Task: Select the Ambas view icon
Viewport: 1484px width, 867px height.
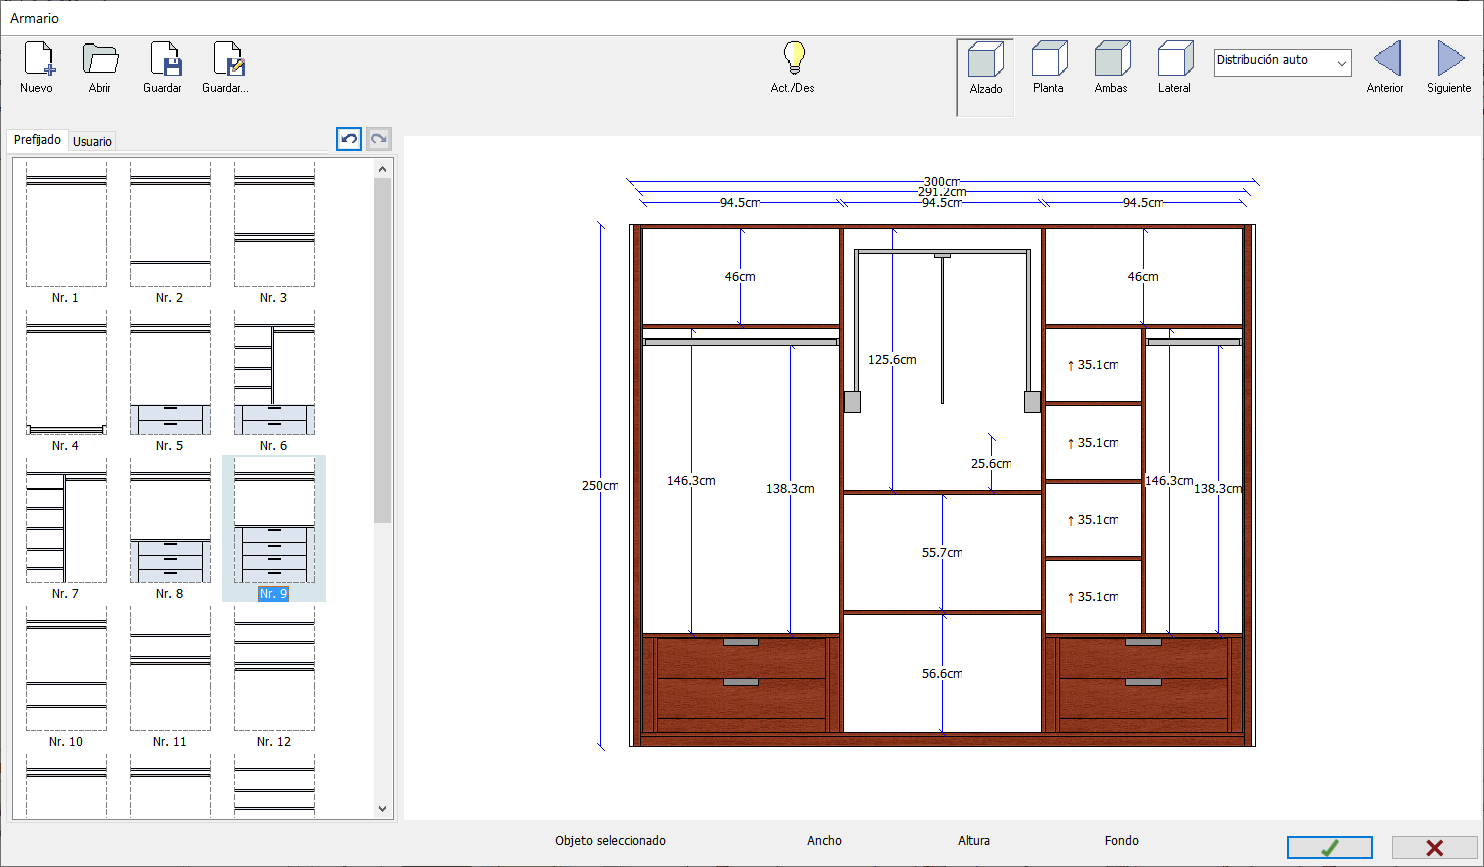Action: 1111,60
